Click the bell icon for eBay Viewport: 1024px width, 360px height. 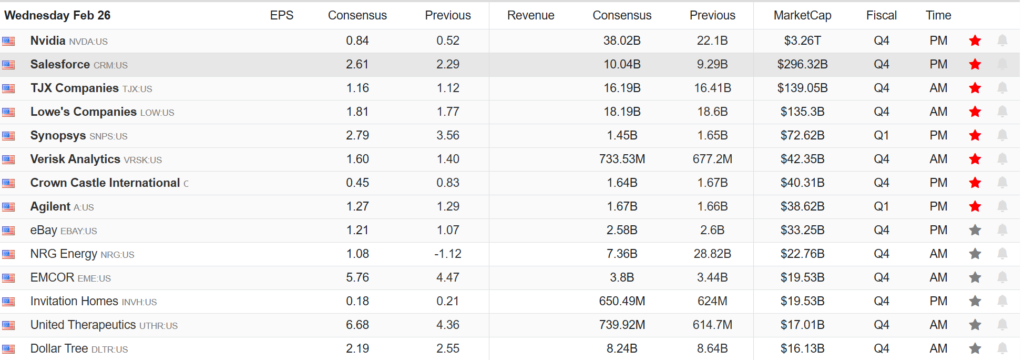1002,230
